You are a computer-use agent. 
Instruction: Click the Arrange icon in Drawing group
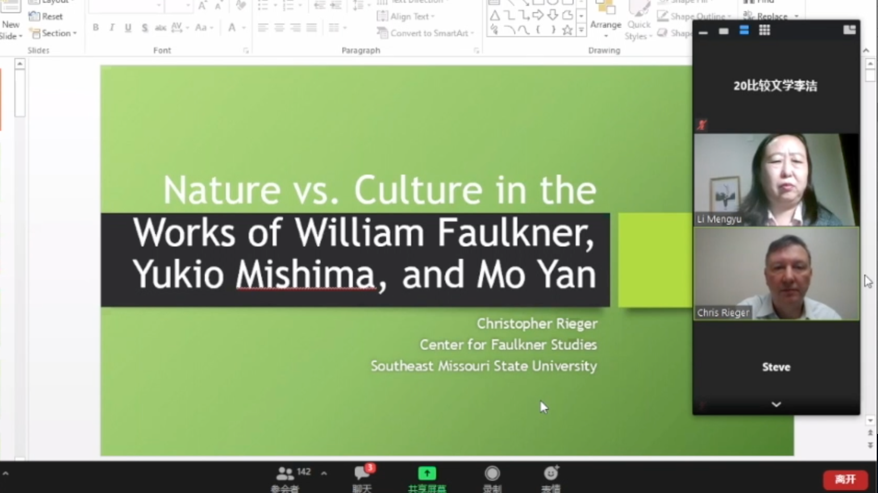(605, 16)
